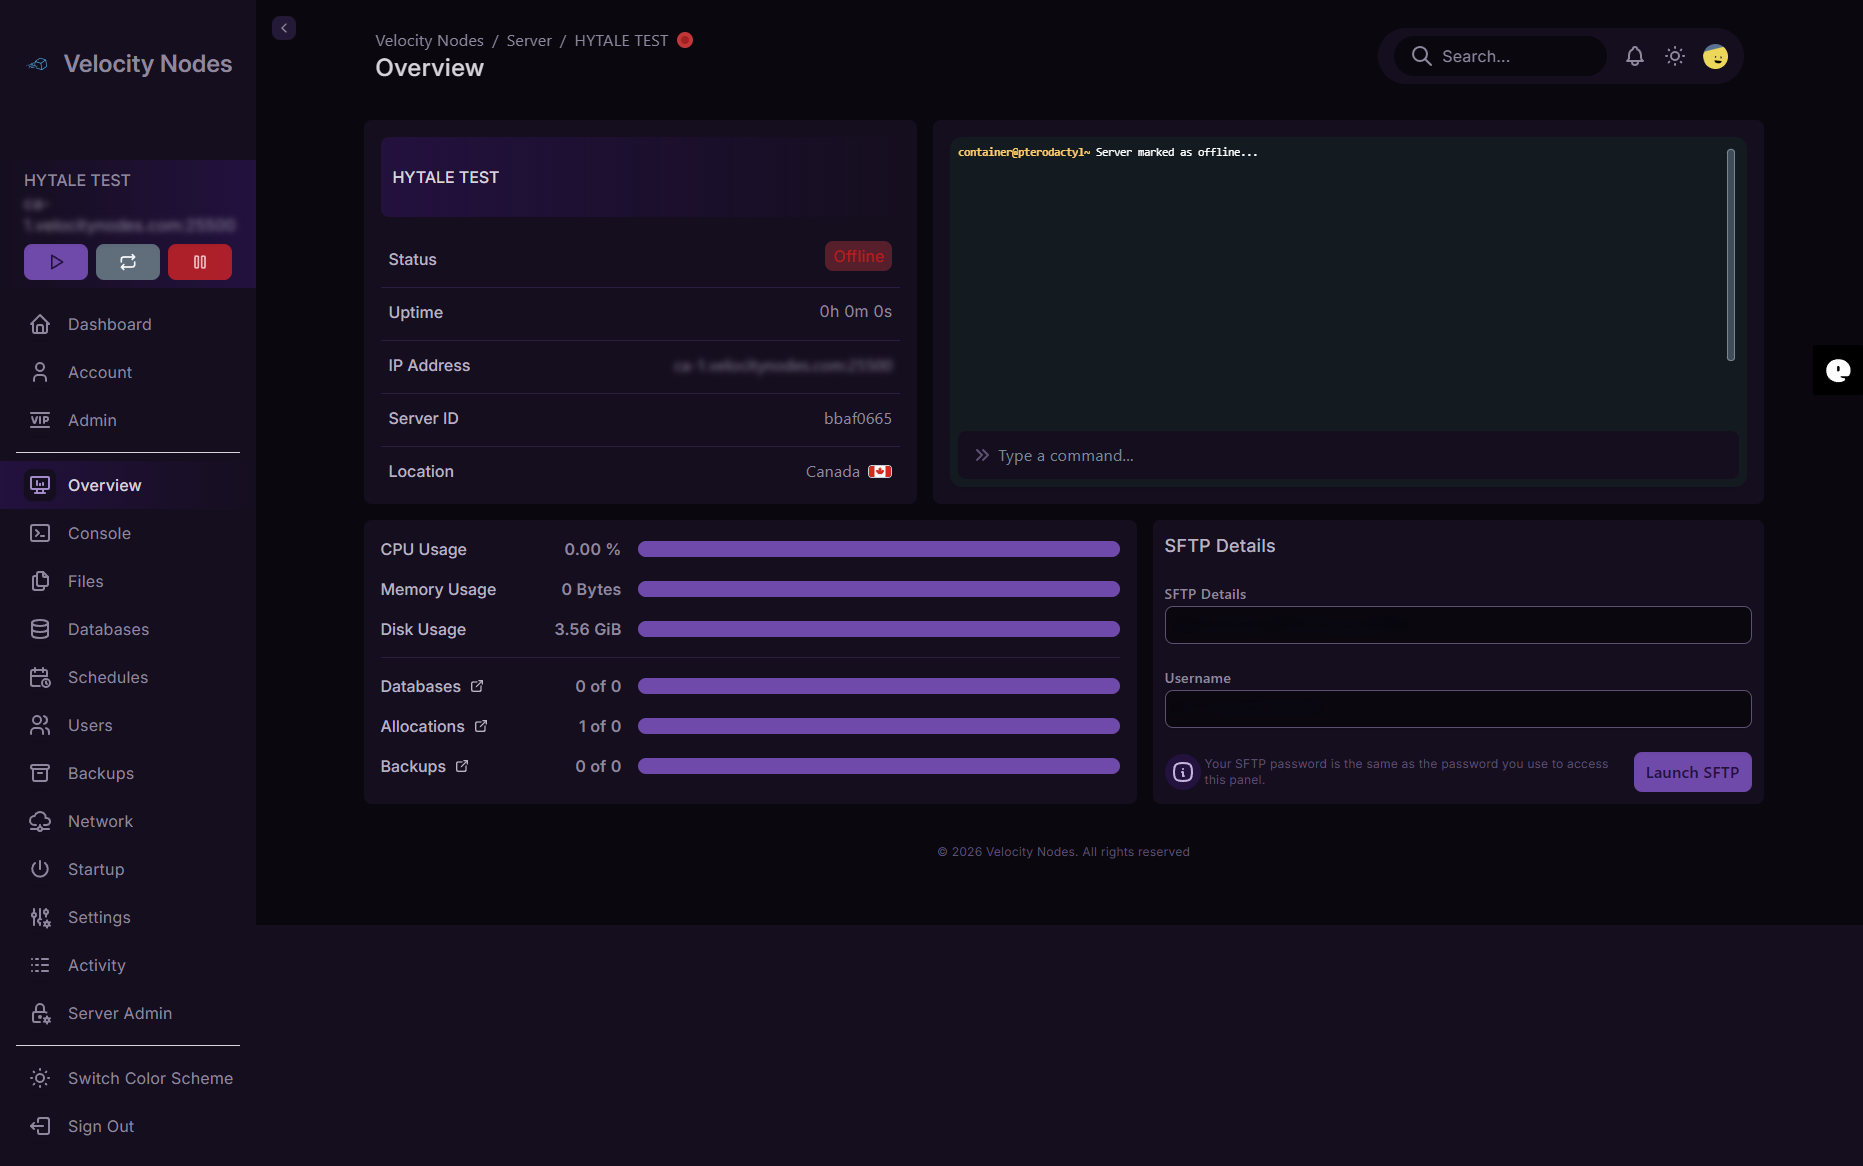1863x1166 pixels.
Task: Open the user avatar menu
Action: pos(1714,56)
